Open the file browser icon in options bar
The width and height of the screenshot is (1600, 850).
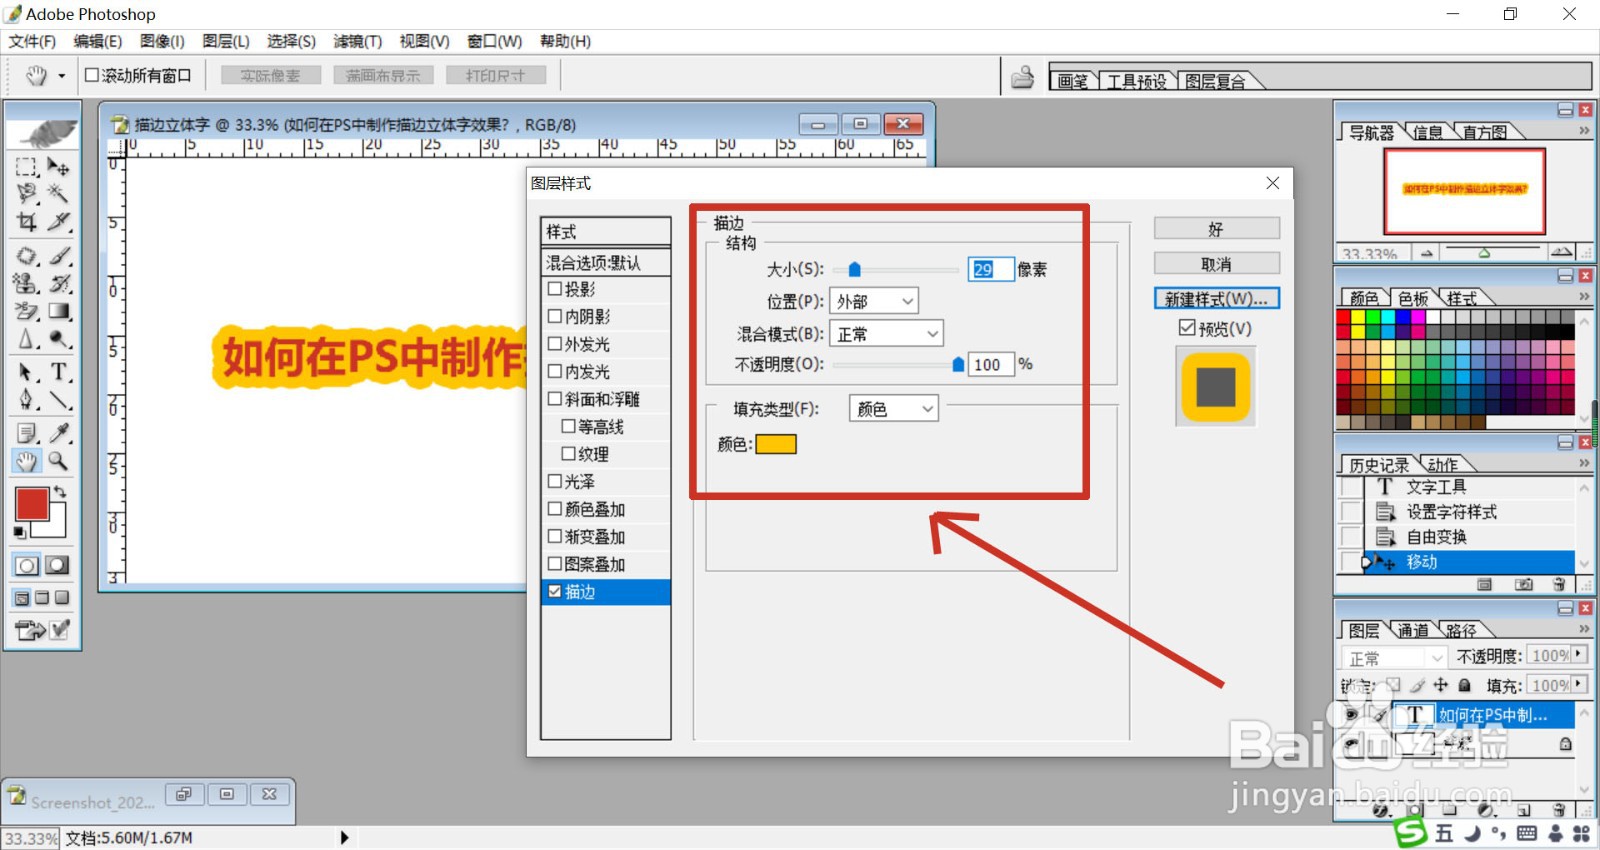point(1022,77)
